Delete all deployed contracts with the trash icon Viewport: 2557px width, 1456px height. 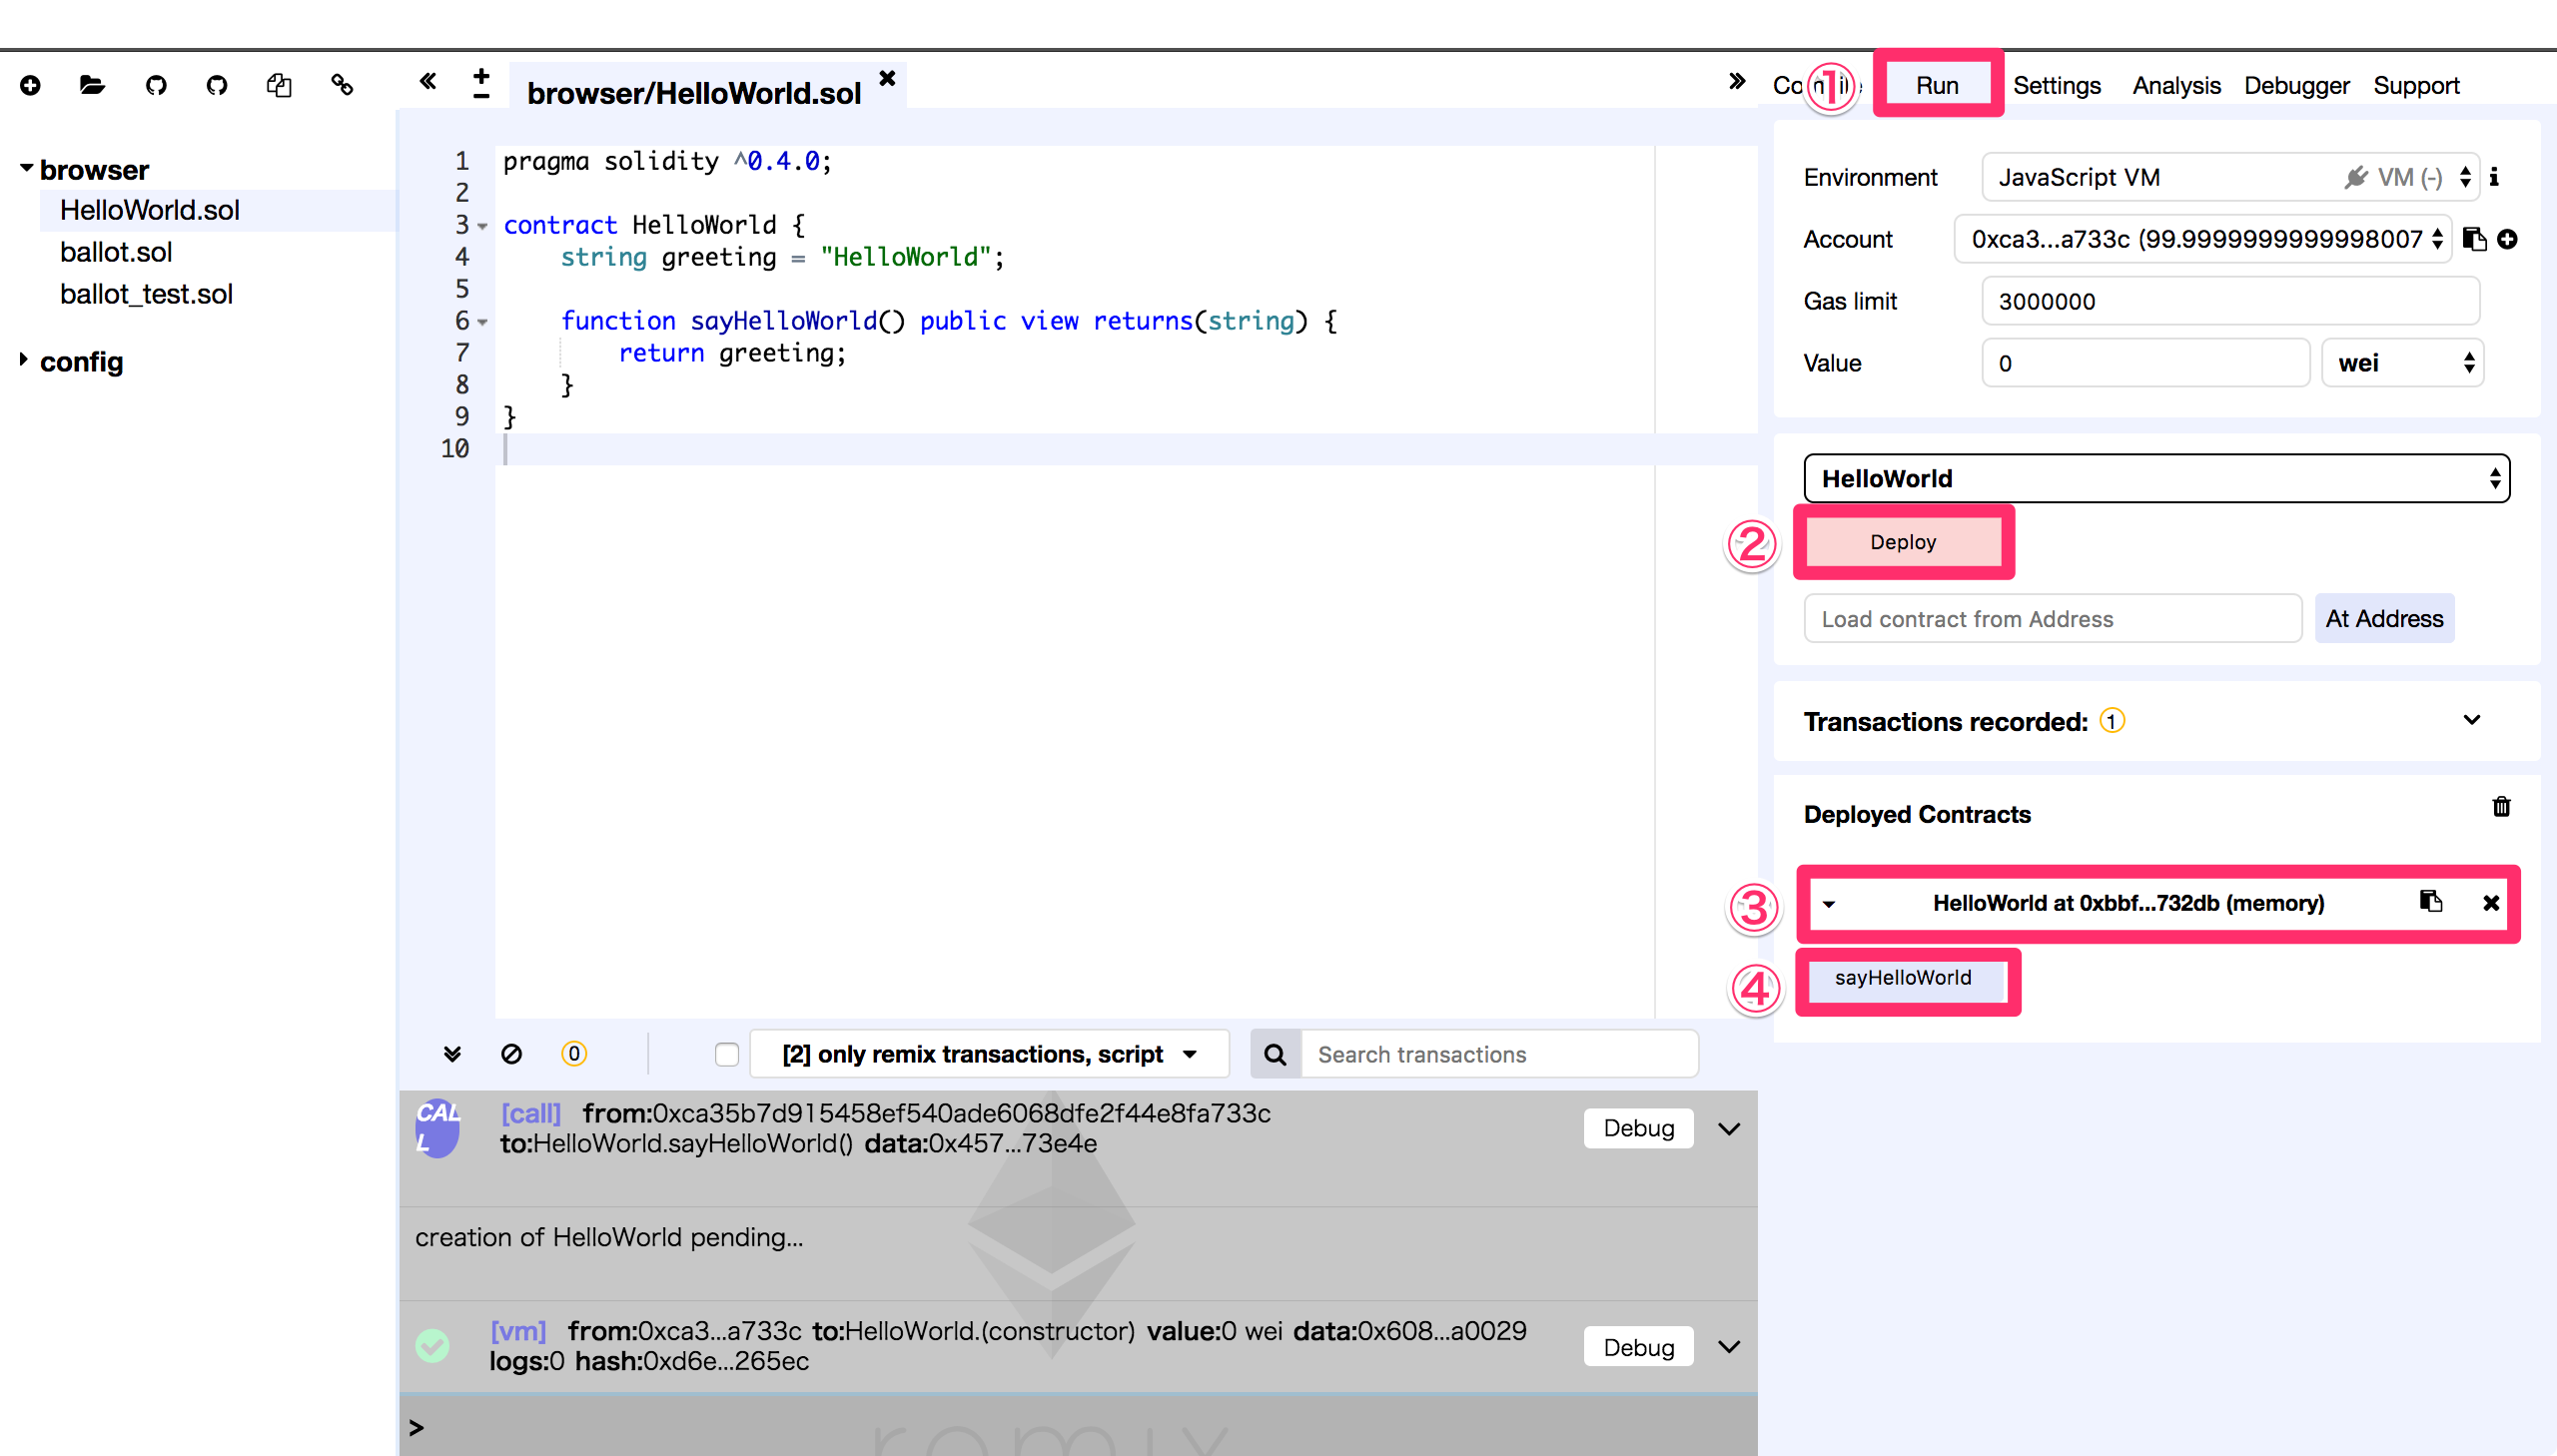[2501, 807]
